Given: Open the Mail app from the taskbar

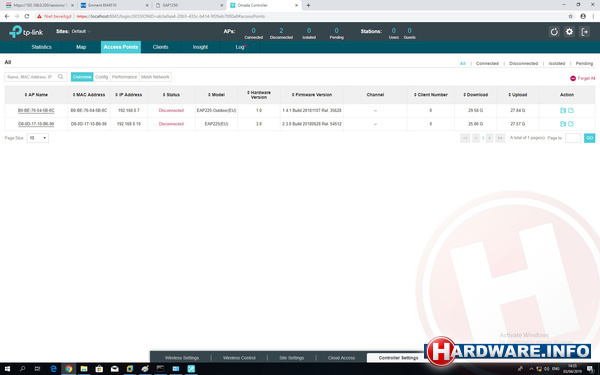Looking at the screenshot, I should (114, 369).
